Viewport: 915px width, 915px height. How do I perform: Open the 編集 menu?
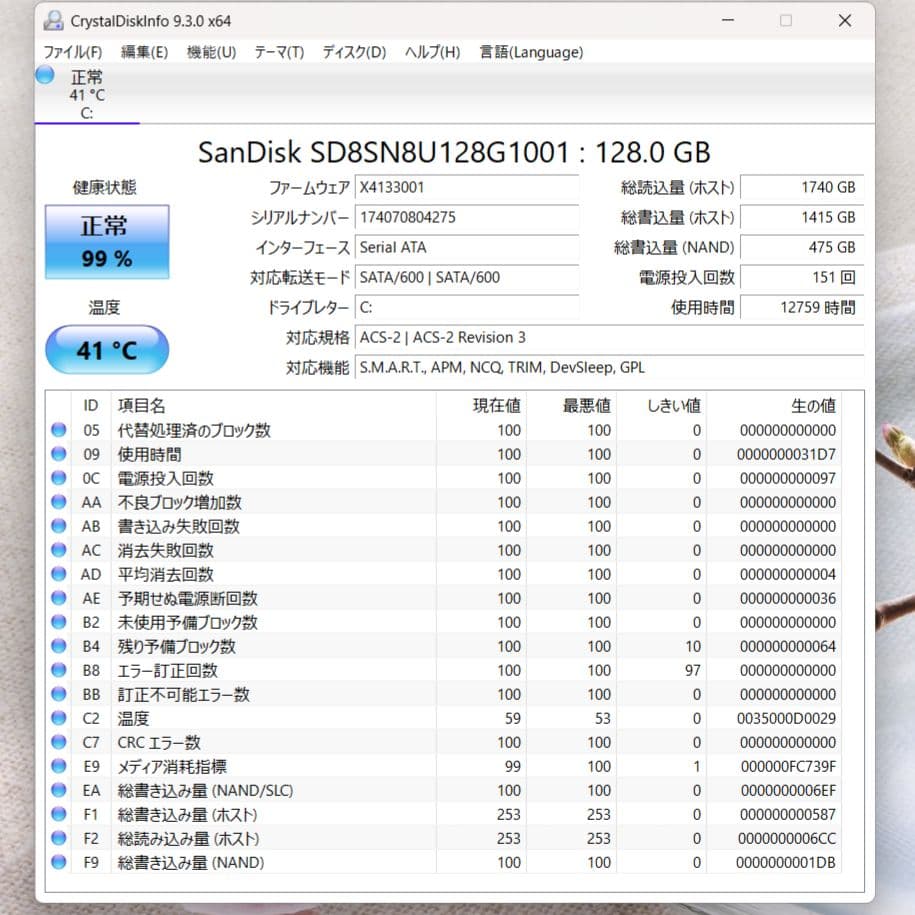tap(143, 52)
